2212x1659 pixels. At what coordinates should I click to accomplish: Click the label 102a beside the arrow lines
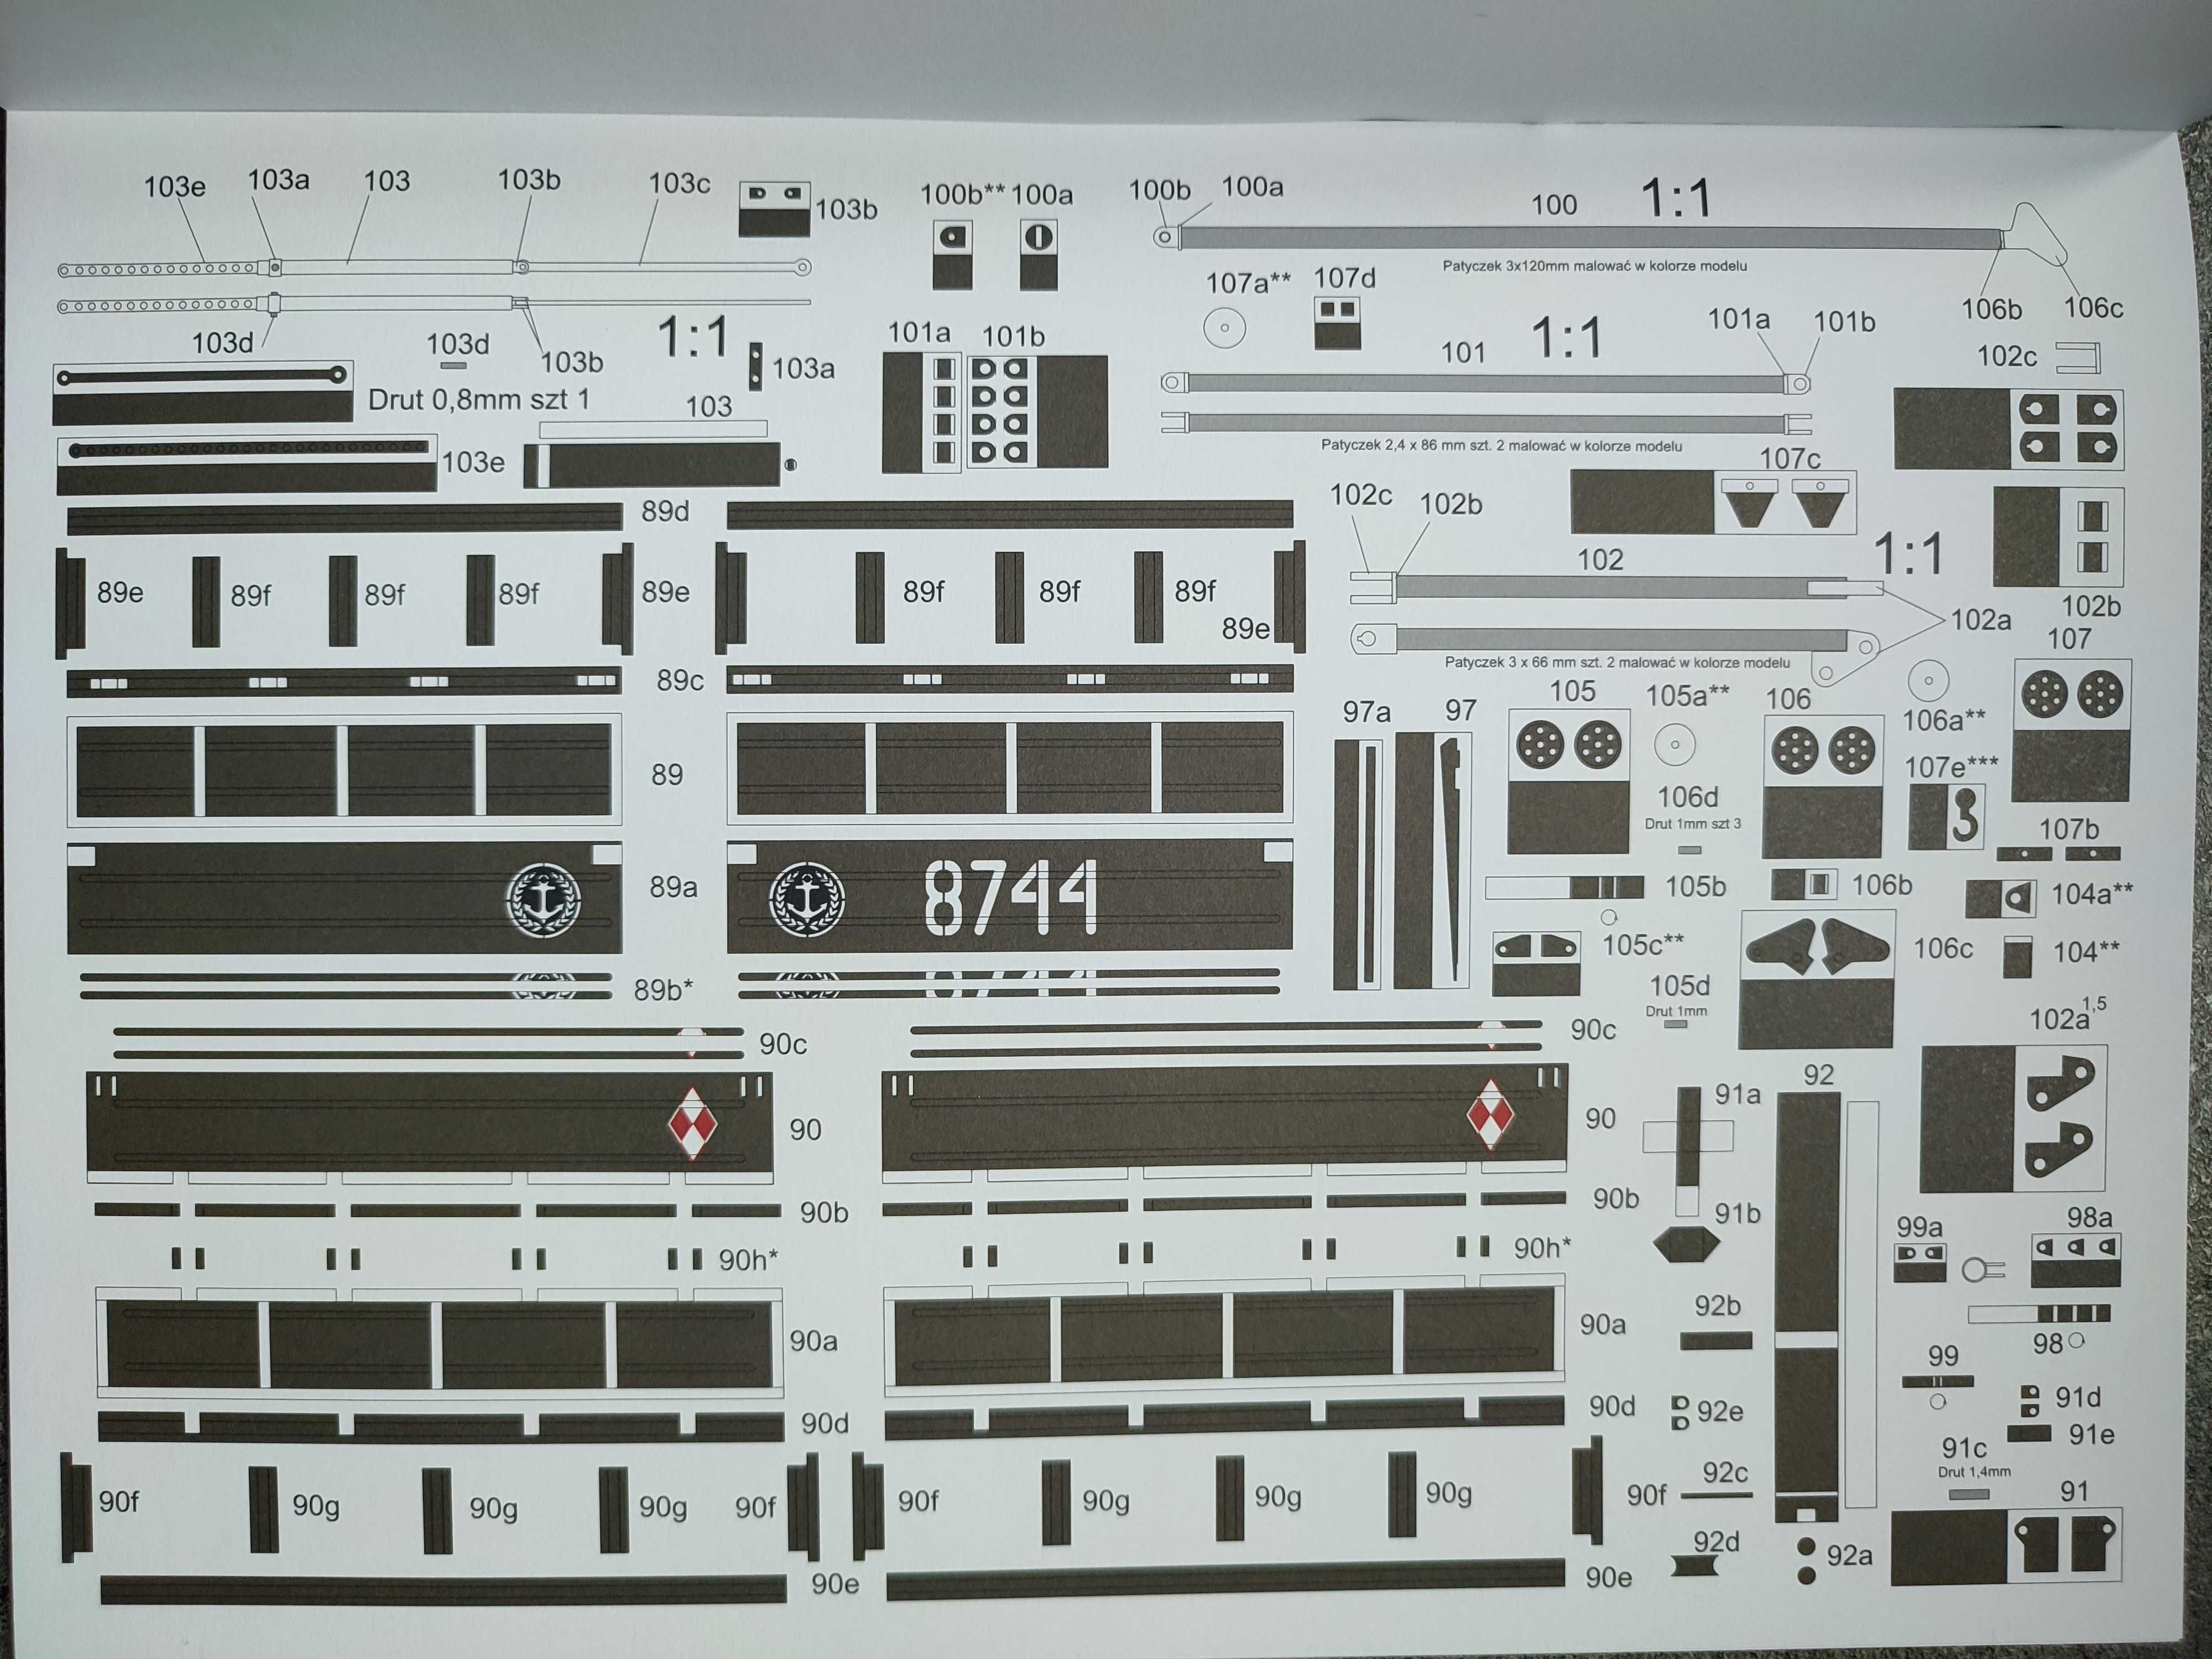(1981, 620)
